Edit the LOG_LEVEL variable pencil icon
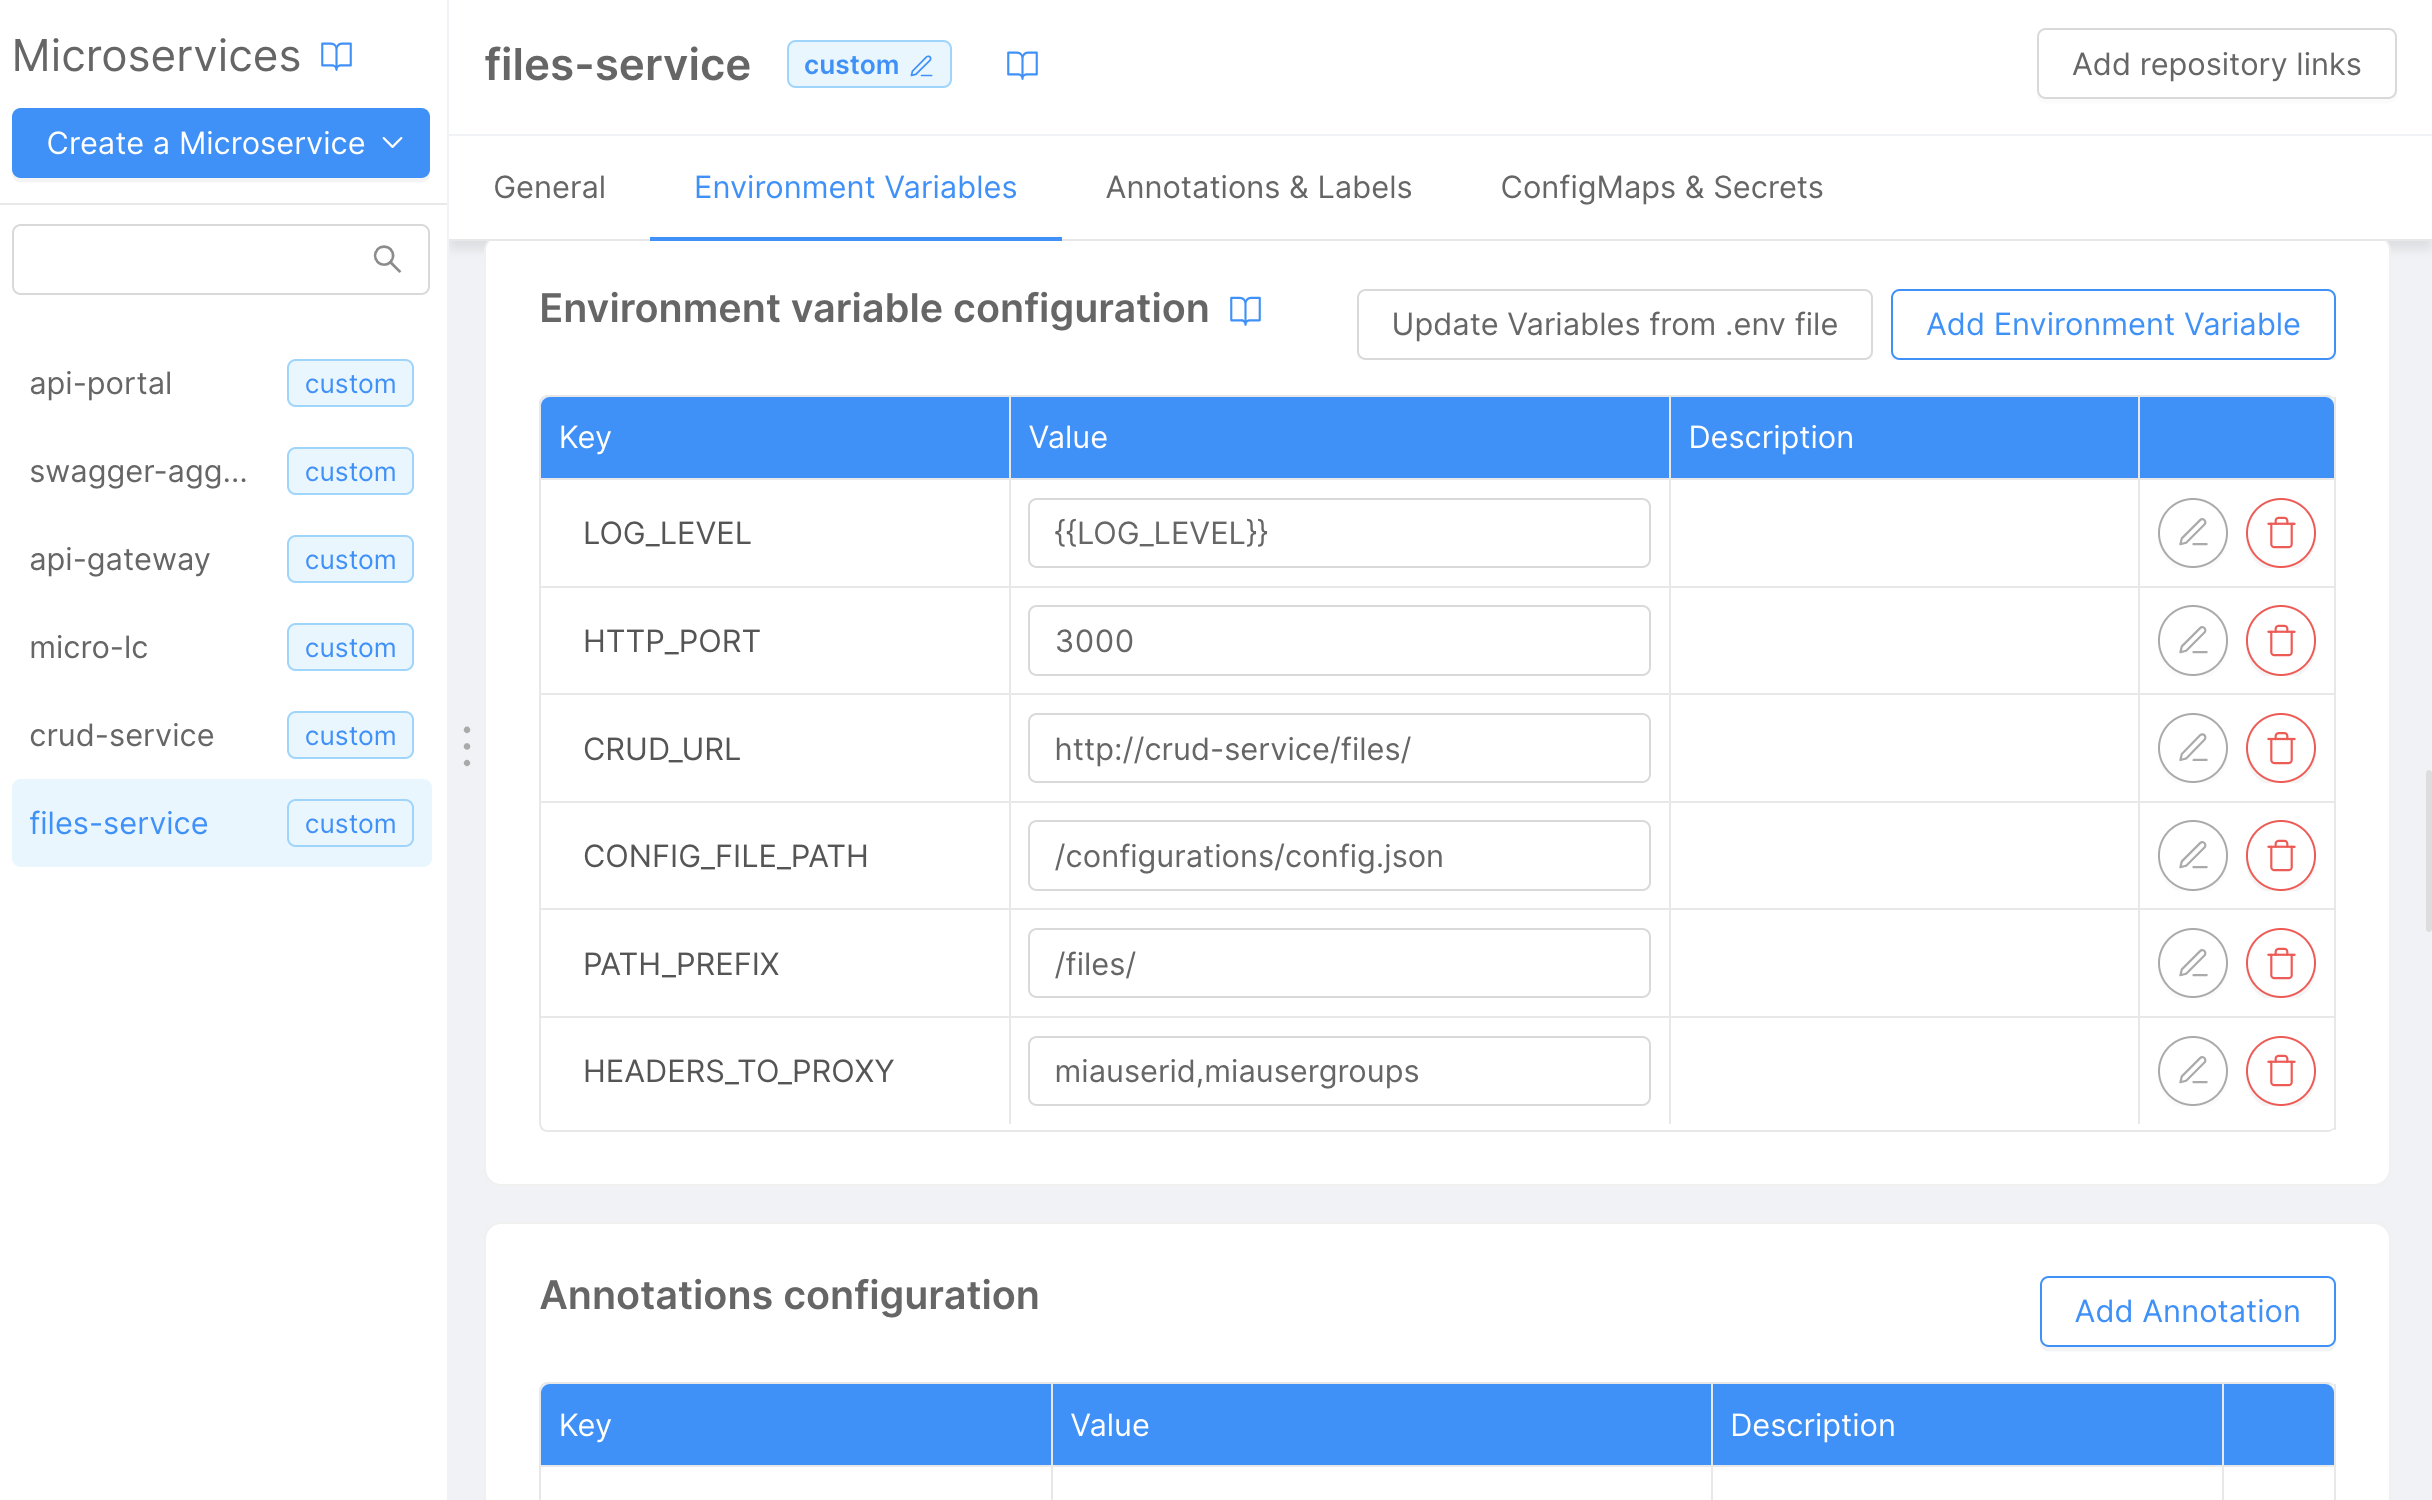The height and width of the screenshot is (1500, 2432). [2191, 533]
